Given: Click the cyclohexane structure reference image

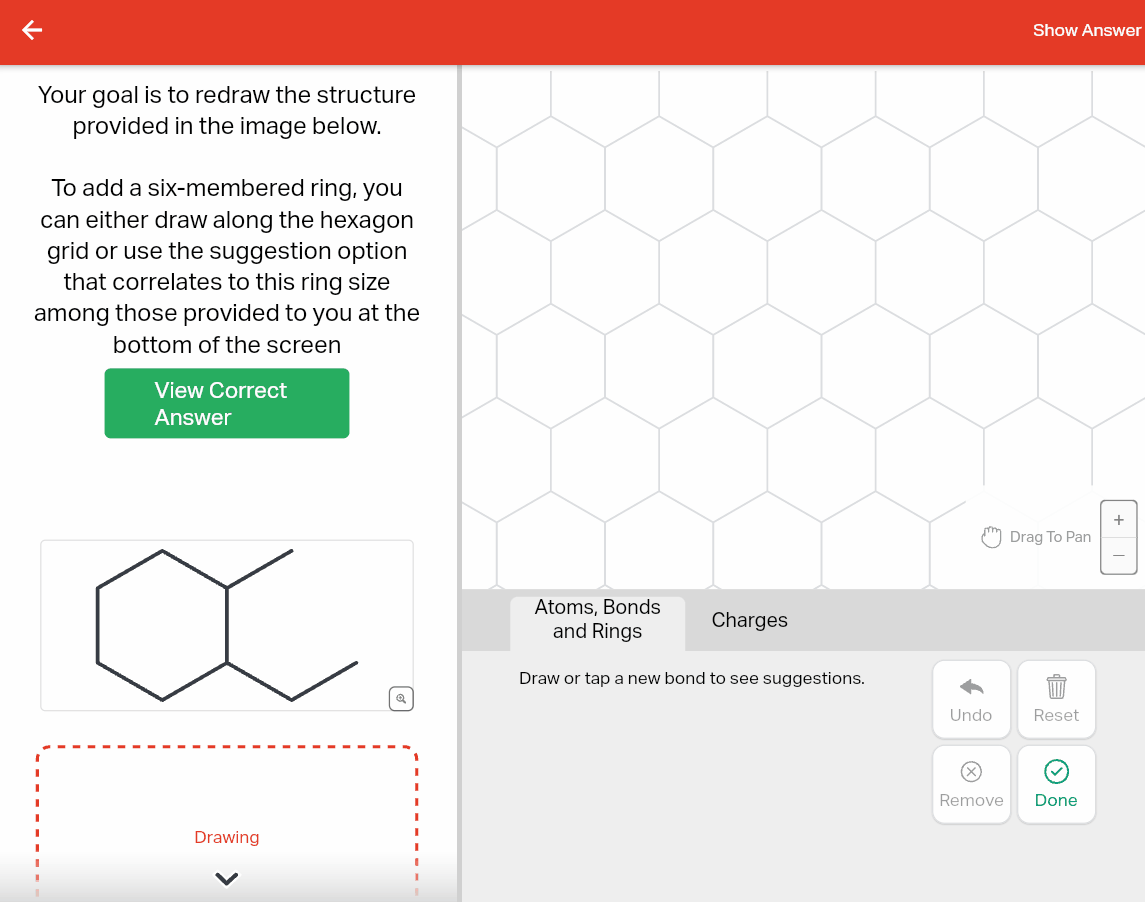Looking at the screenshot, I should (x=226, y=625).
